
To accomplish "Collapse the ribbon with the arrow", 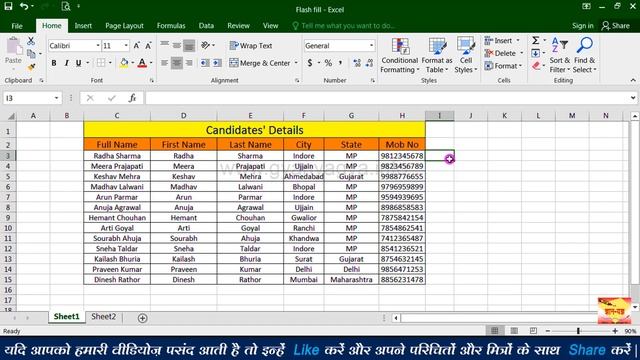I will tap(633, 80).
